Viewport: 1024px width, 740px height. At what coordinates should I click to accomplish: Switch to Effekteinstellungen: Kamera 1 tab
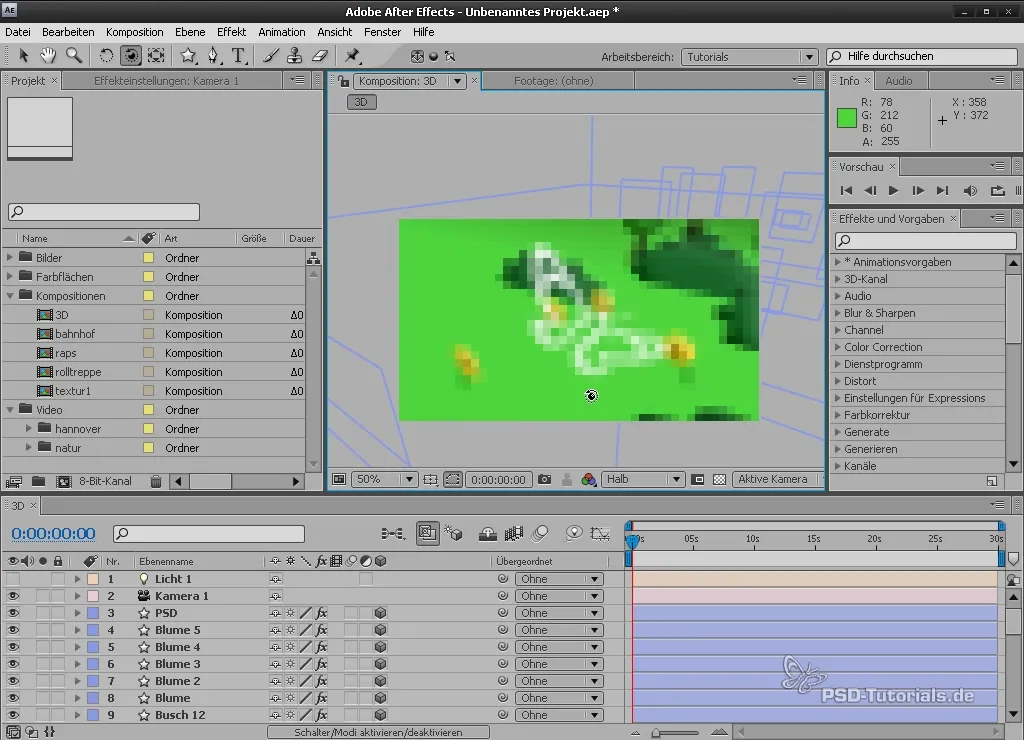[167, 81]
